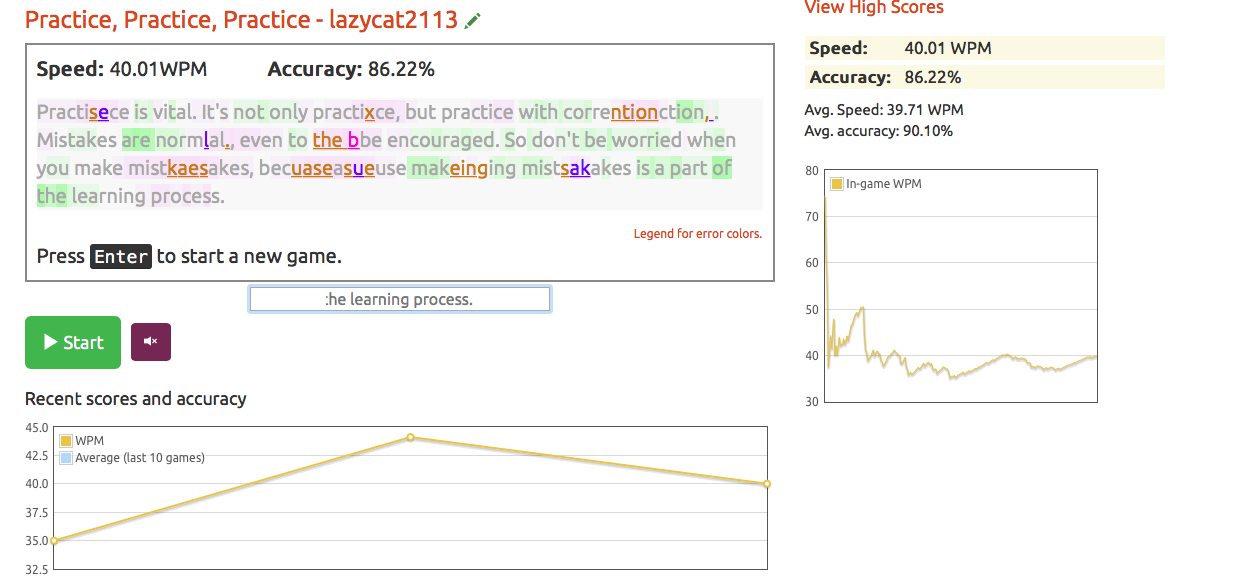Focus the typing input field
1238x580 pixels.
coord(399,299)
